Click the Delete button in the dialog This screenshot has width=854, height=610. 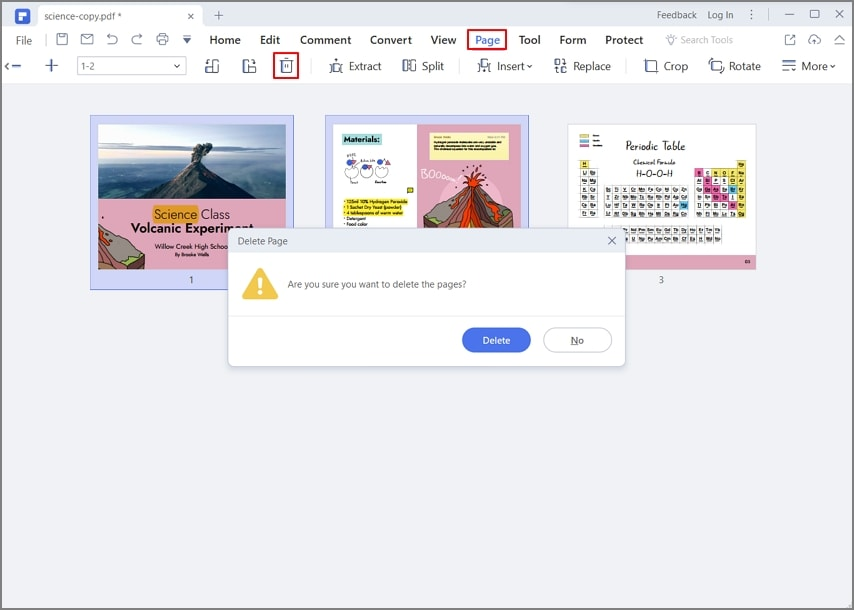[496, 340]
